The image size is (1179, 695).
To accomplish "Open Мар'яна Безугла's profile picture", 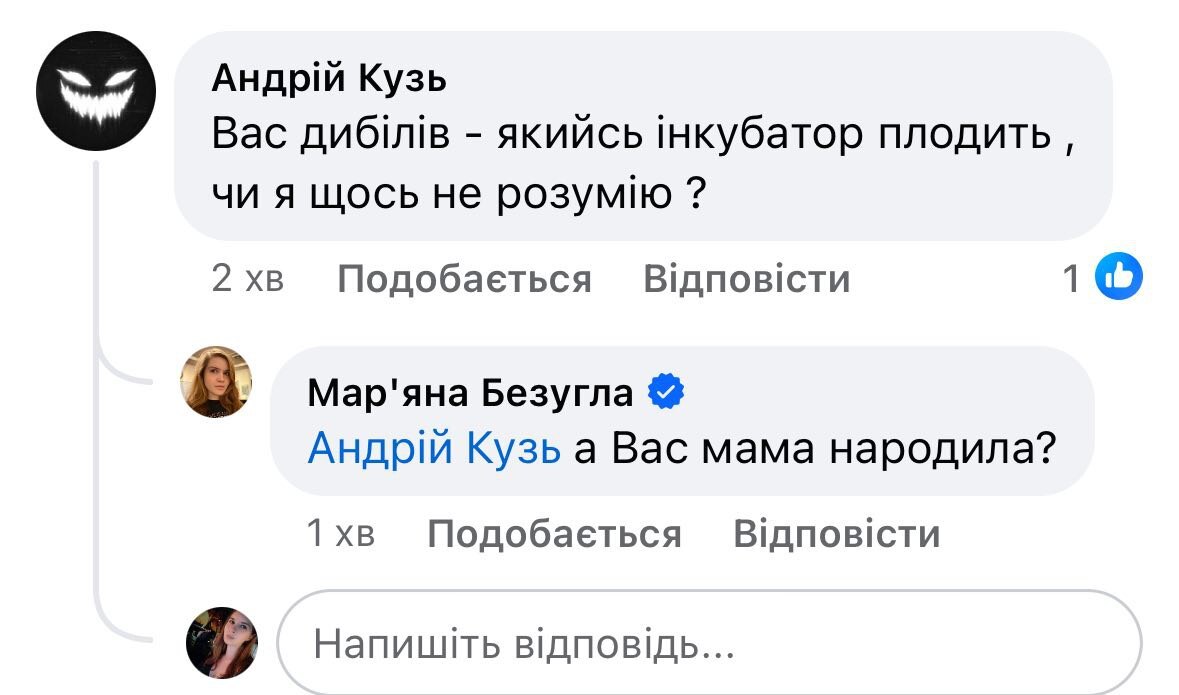I will click(x=215, y=382).
